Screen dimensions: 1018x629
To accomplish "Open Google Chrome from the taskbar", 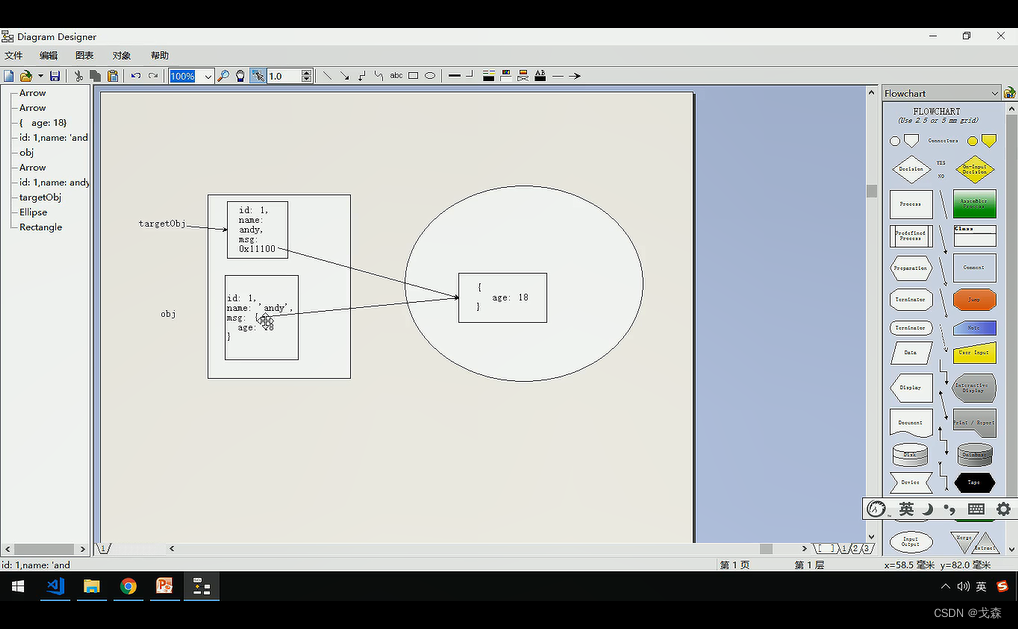I will pyautogui.click(x=129, y=587).
